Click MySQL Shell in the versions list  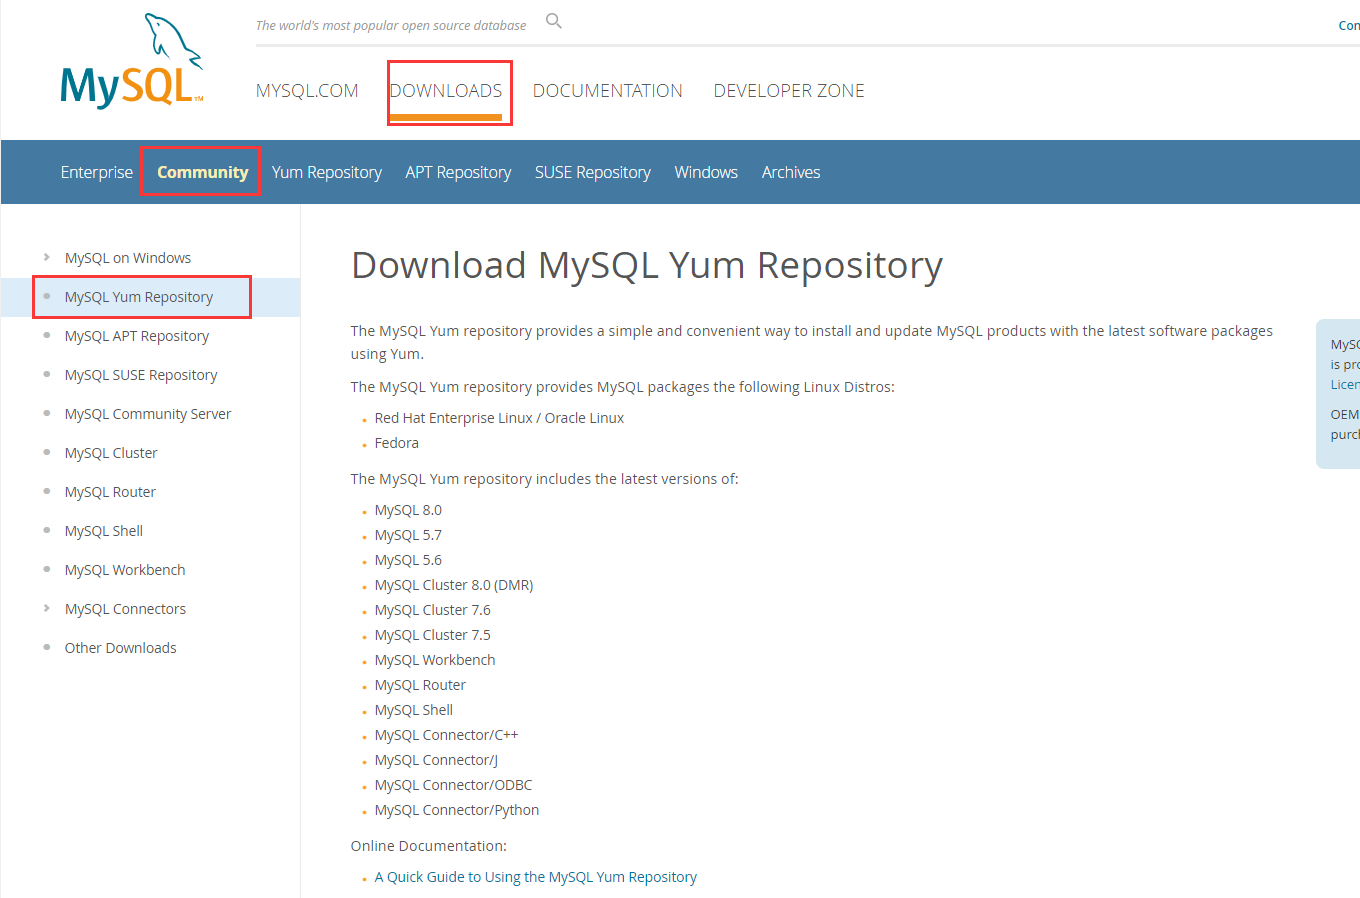click(x=414, y=710)
